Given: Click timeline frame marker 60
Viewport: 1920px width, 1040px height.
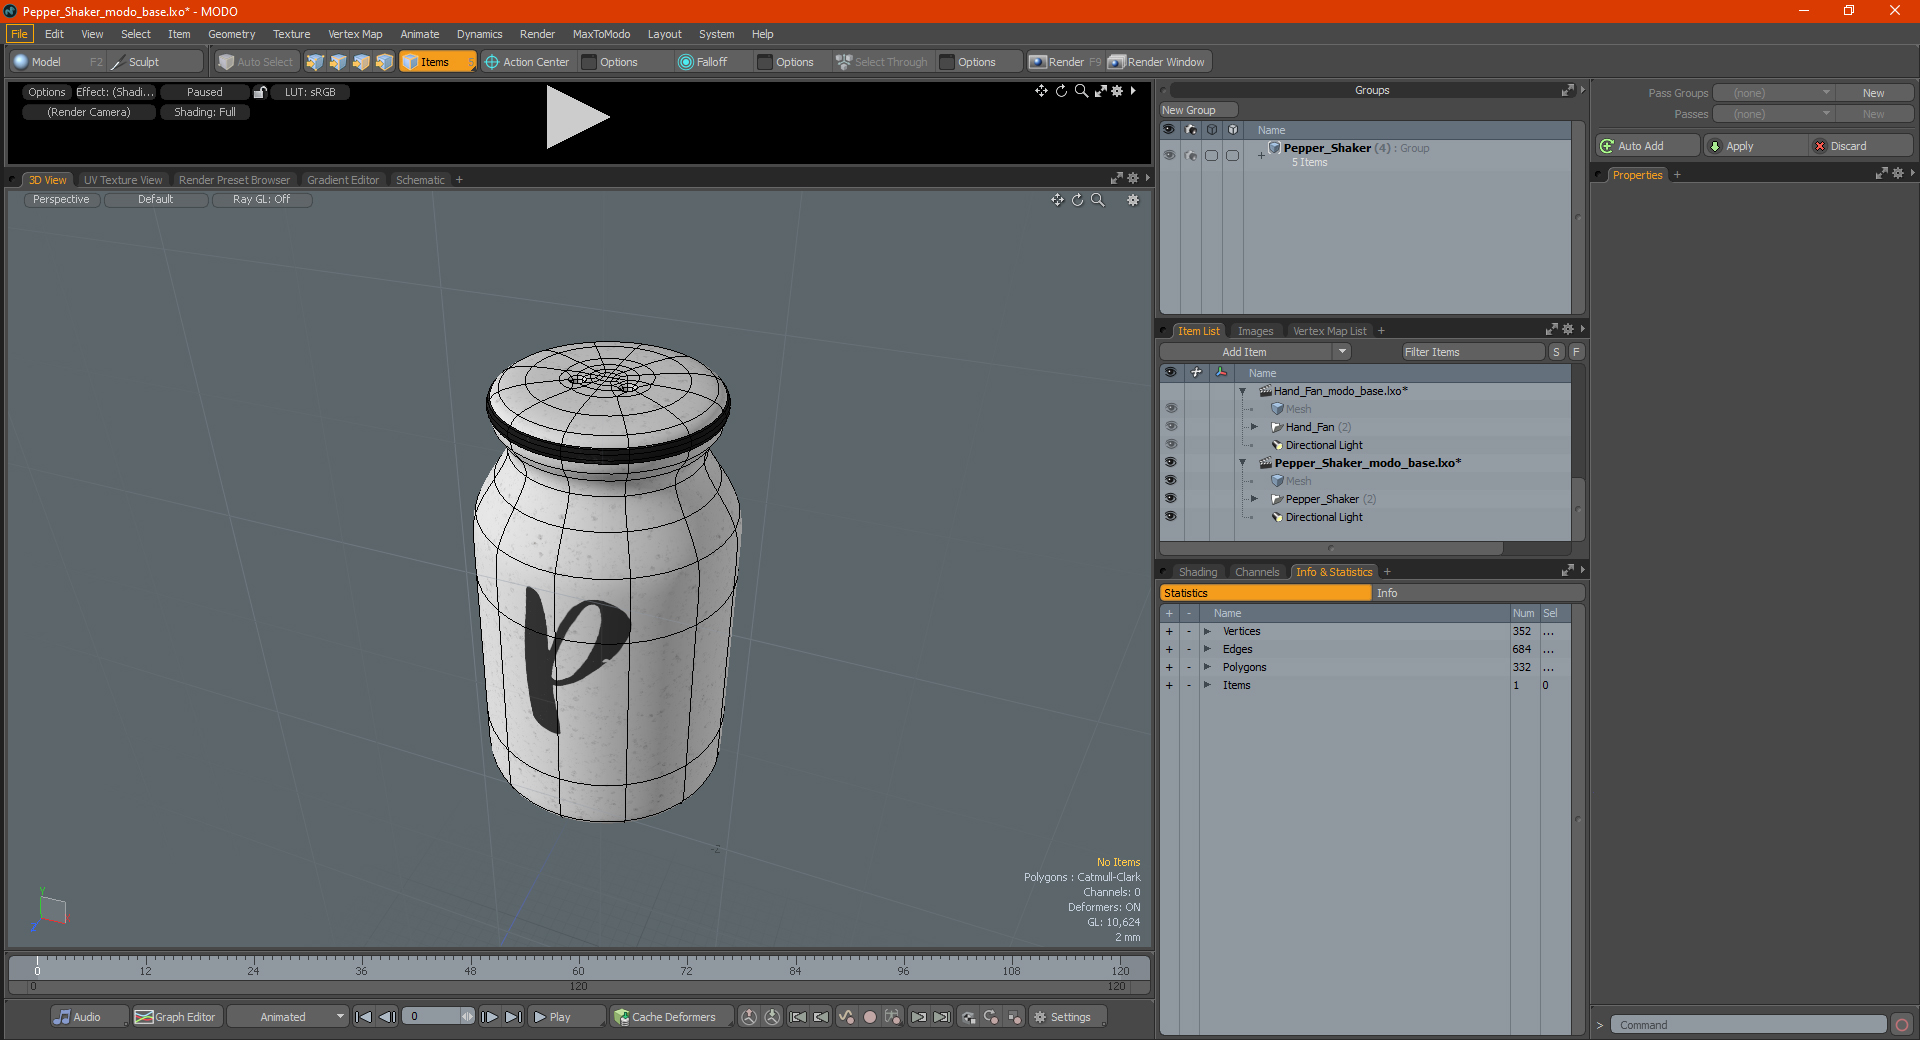Looking at the screenshot, I should point(578,970).
